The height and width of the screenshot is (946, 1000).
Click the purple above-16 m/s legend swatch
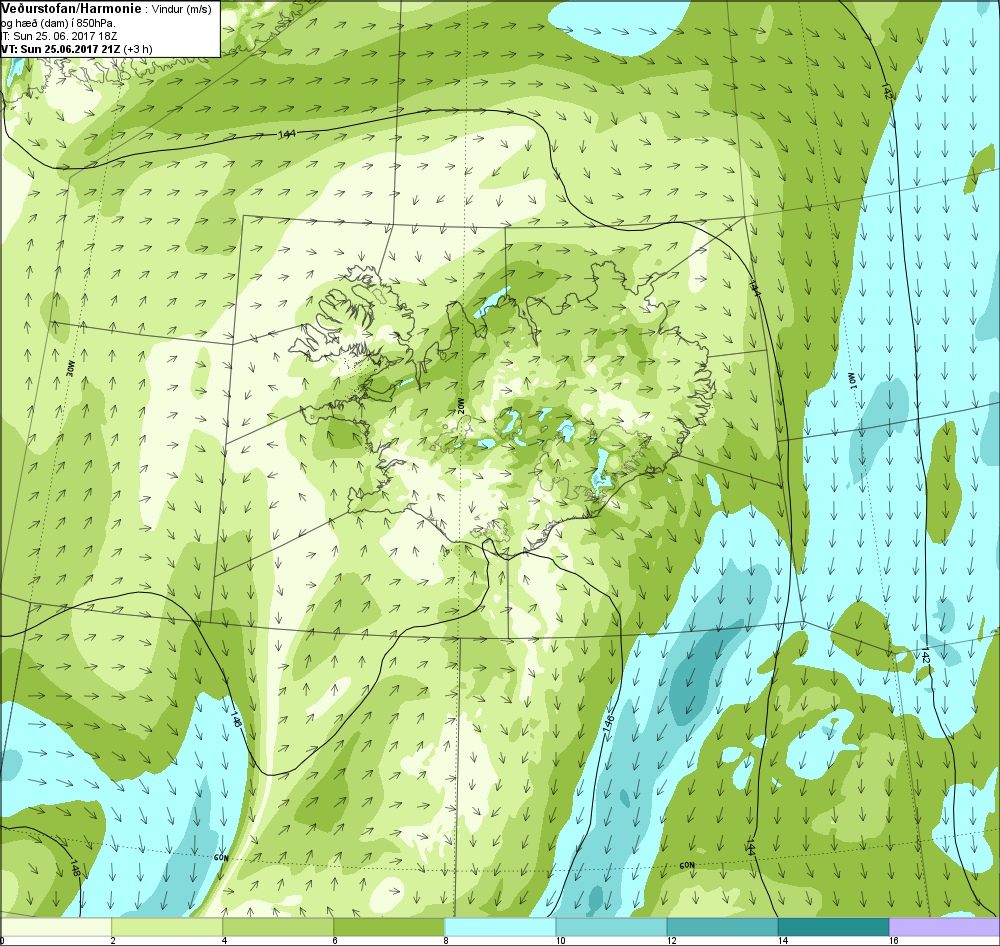tap(945, 926)
